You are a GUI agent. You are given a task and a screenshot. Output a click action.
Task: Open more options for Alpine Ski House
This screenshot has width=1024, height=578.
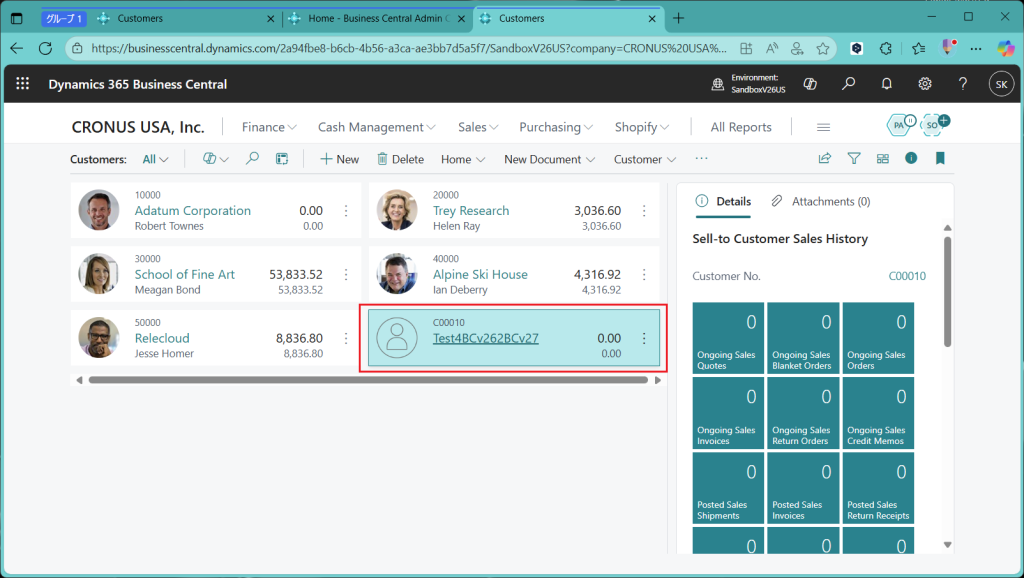(x=644, y=274)
